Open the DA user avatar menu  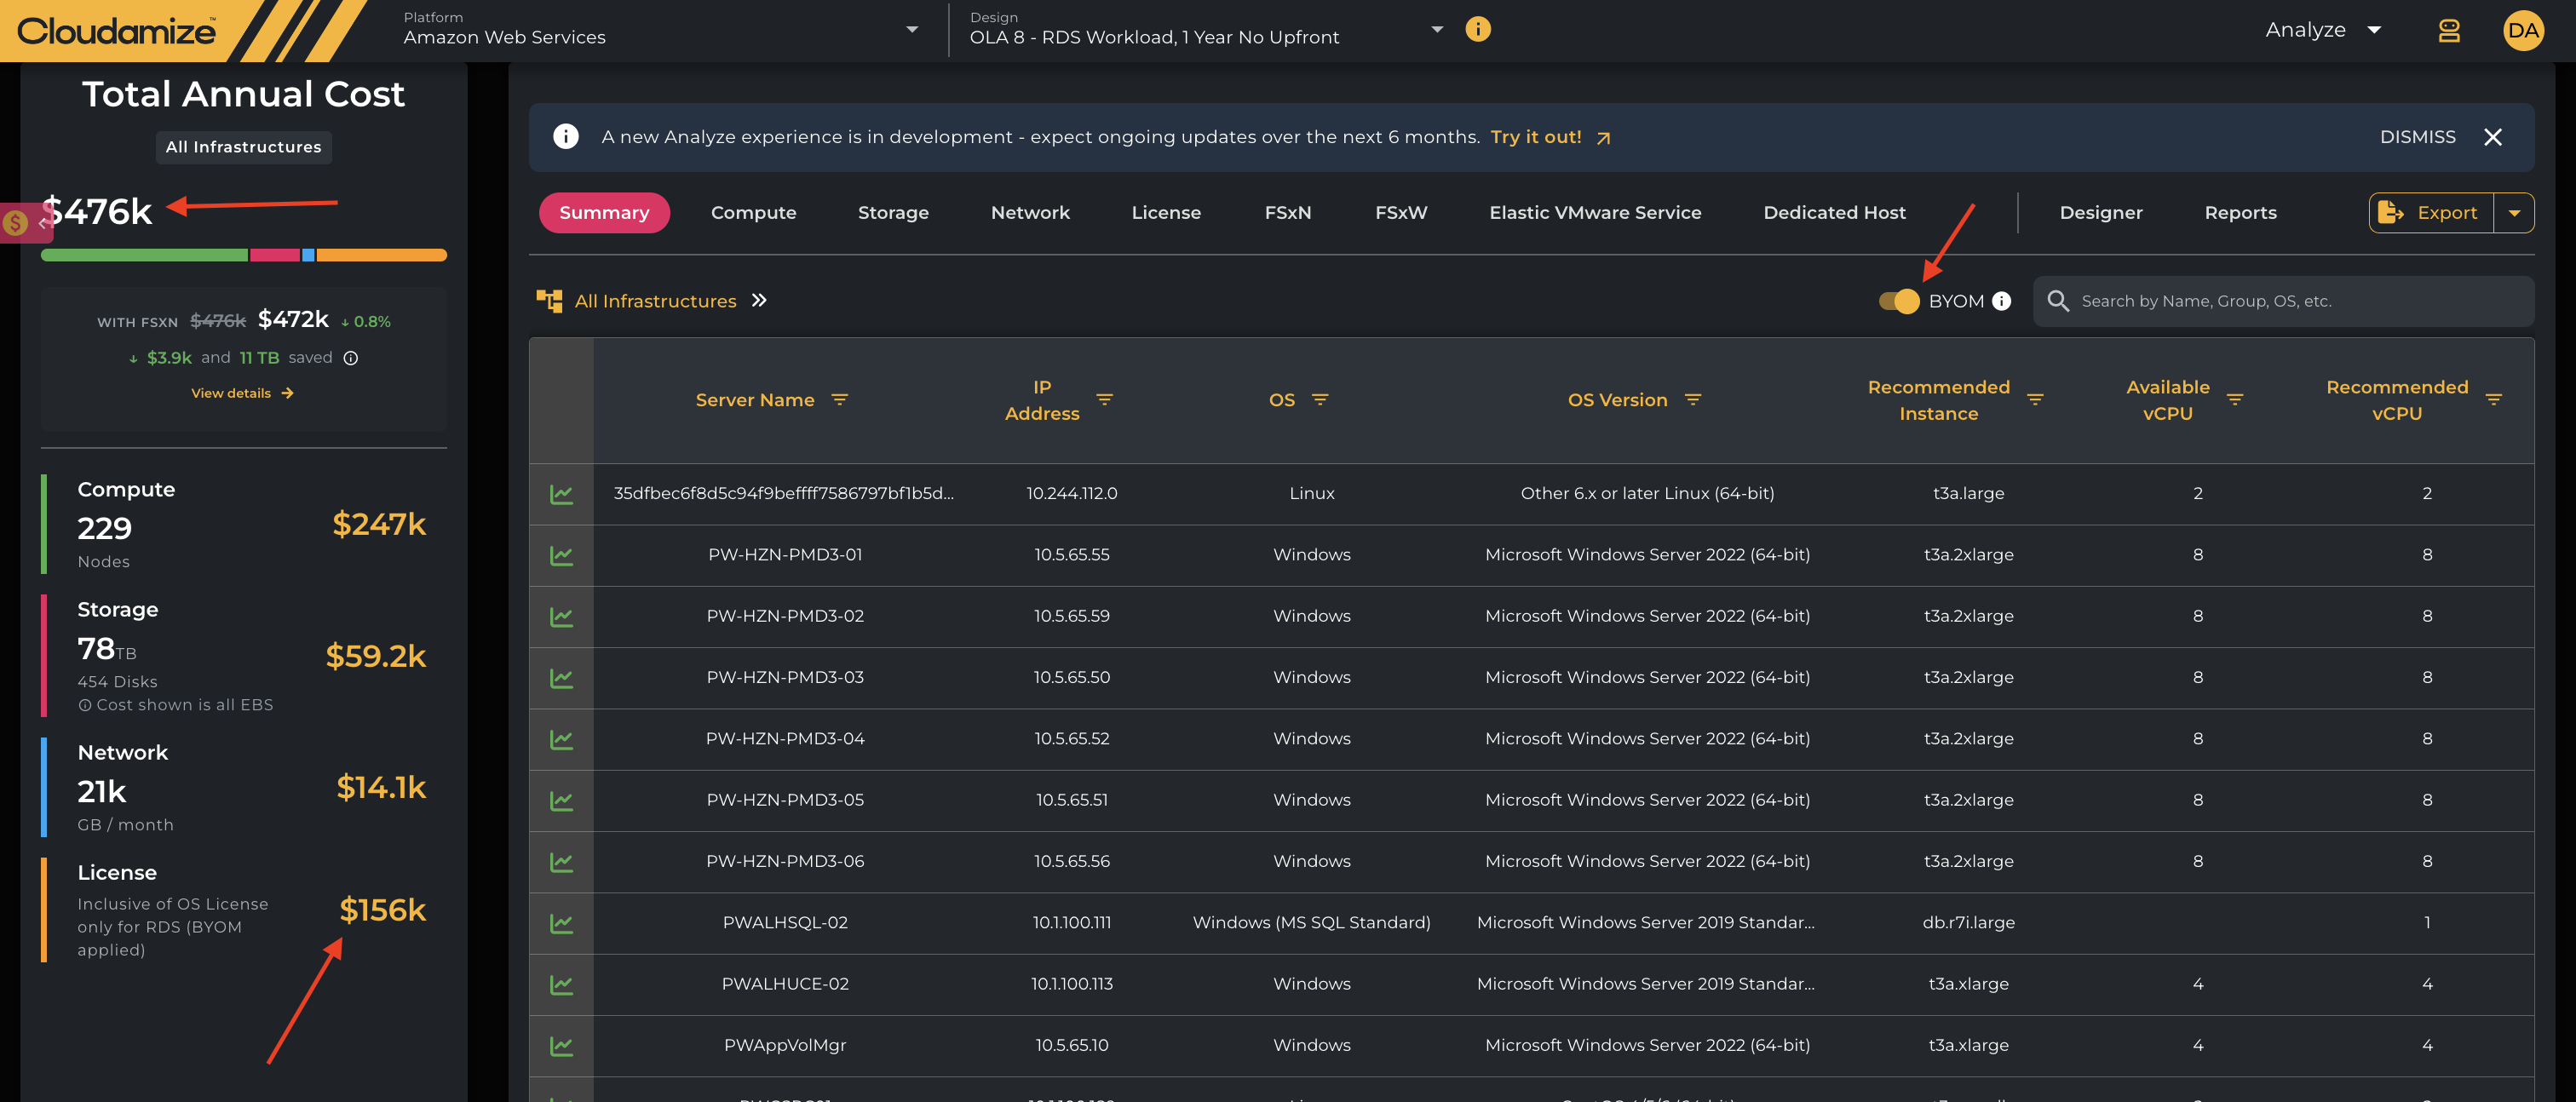[x=2522, y=30]
